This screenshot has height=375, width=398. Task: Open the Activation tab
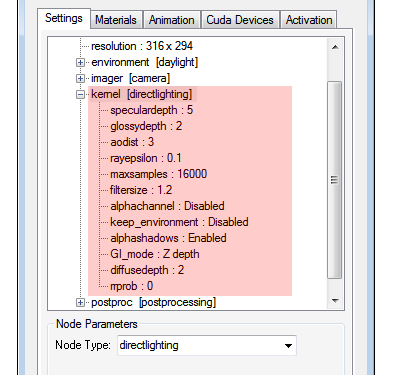point(309,20)
